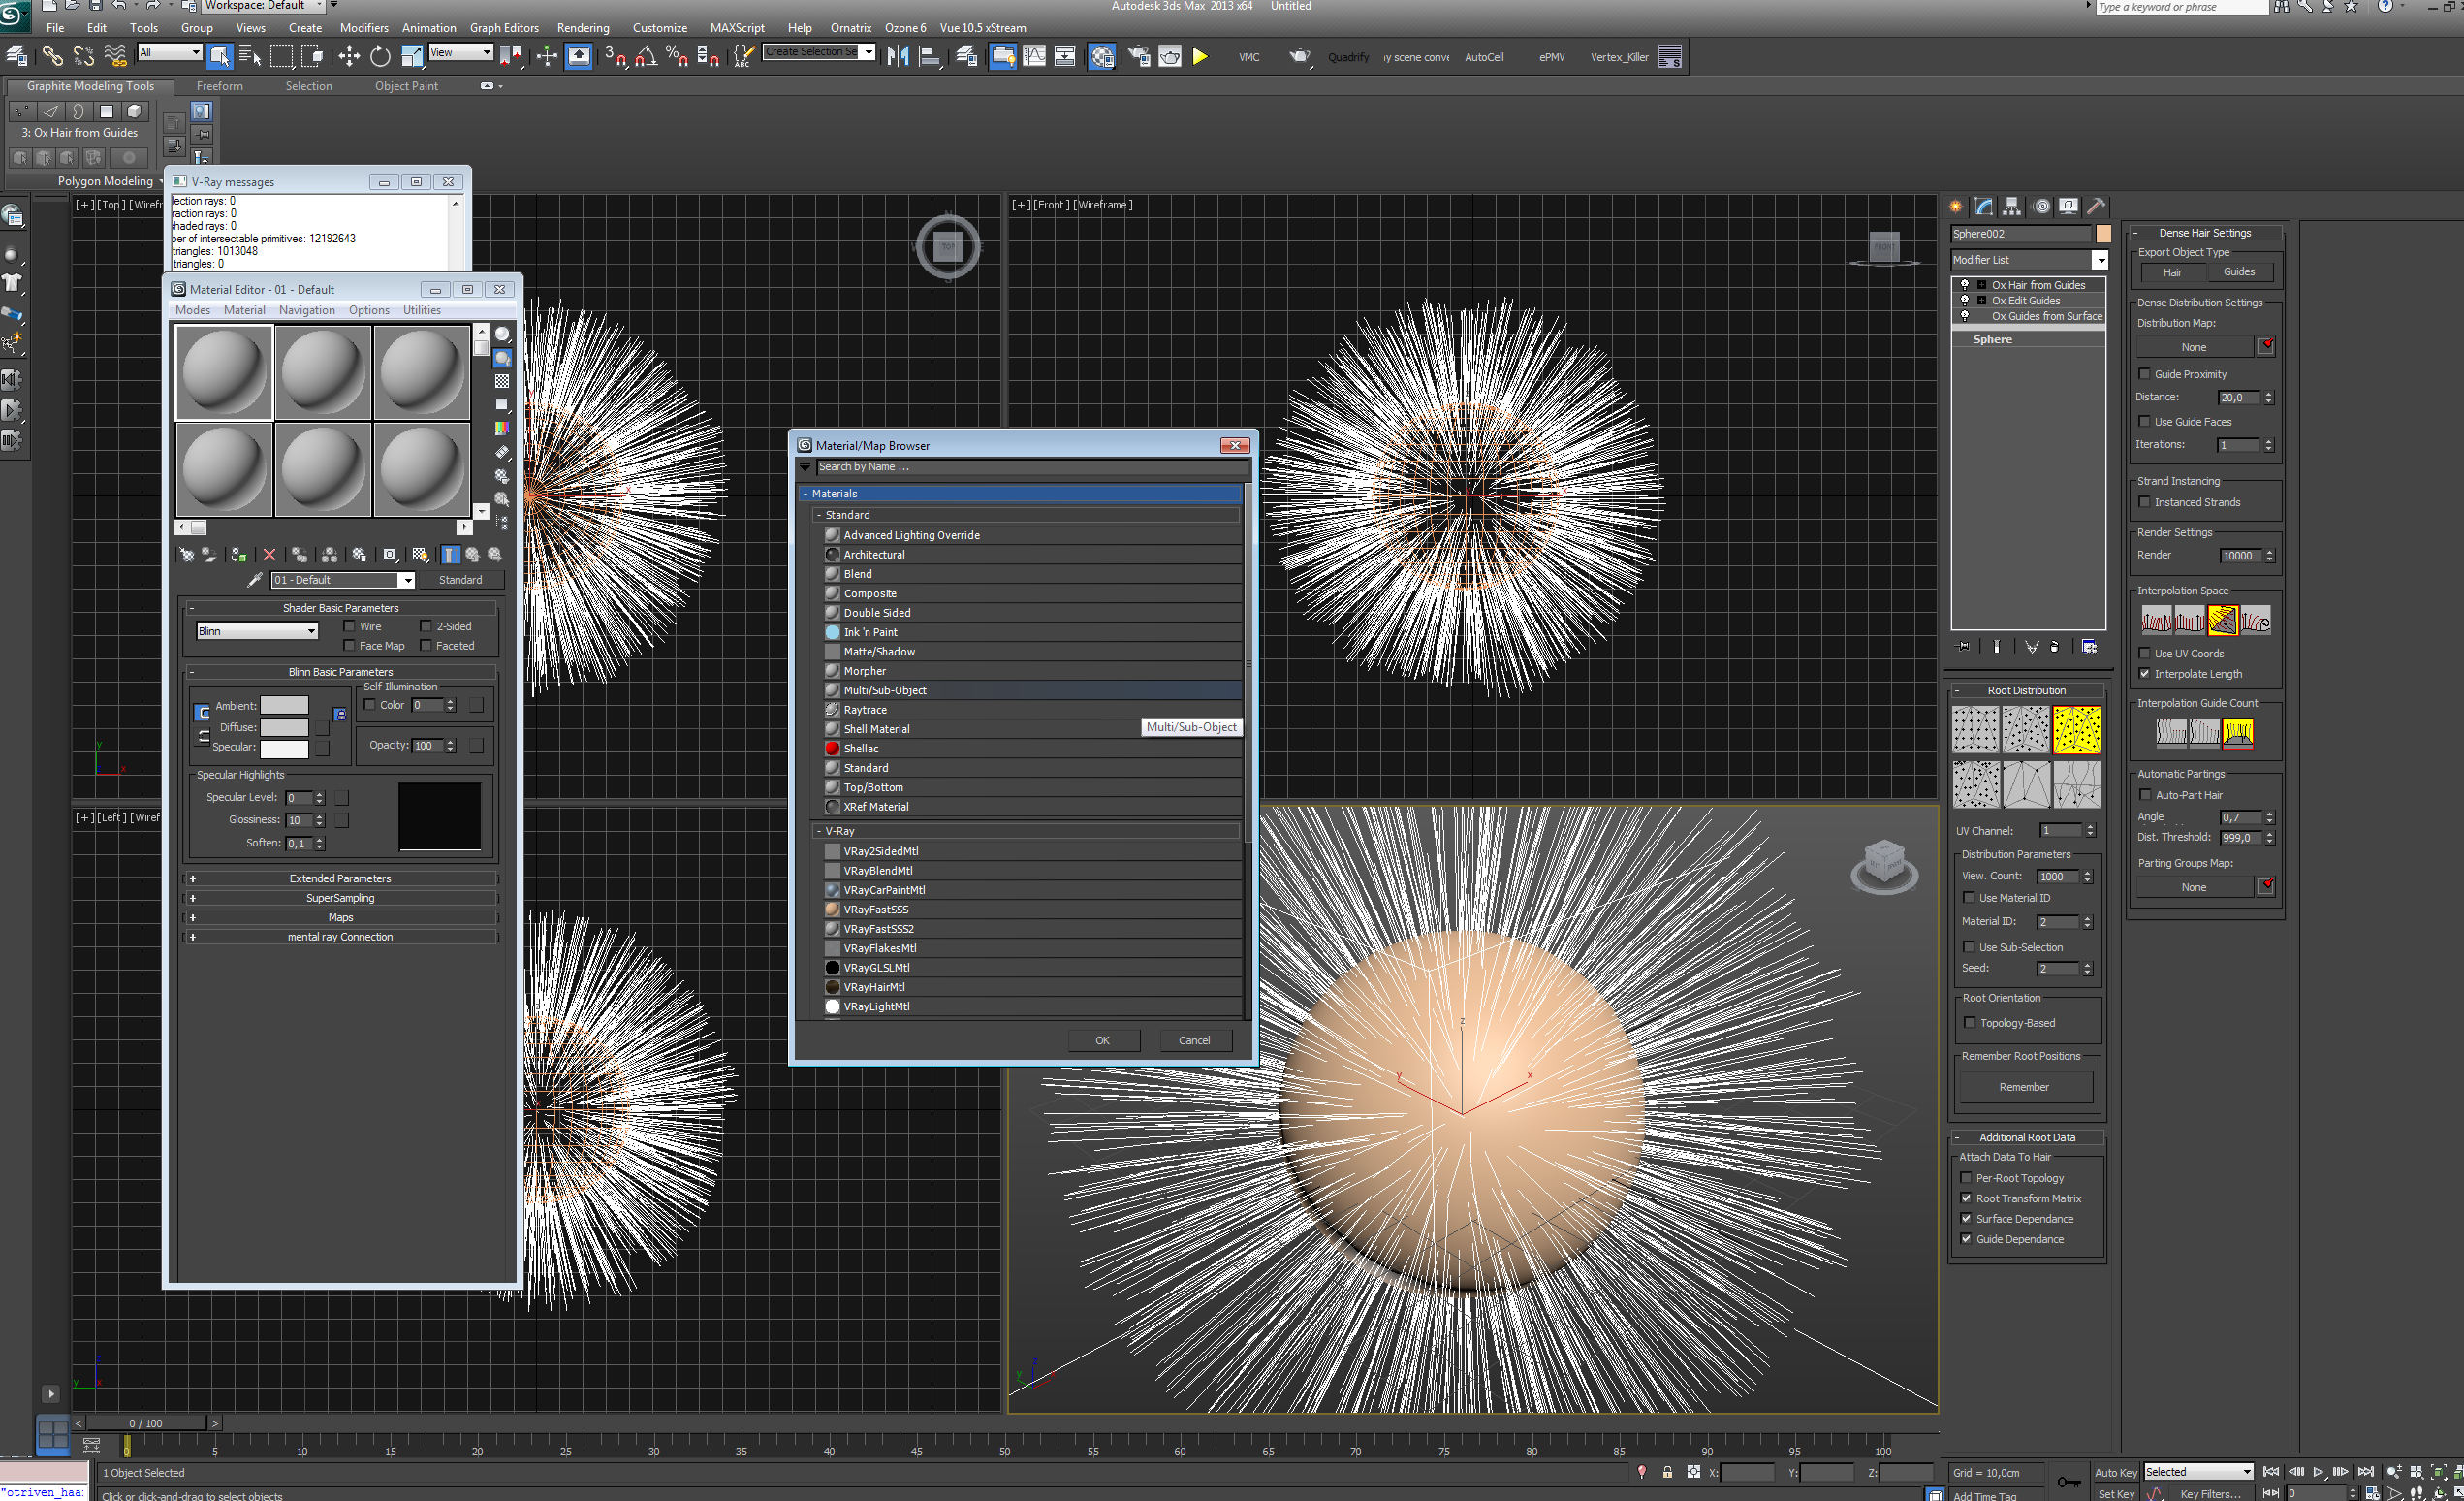
Task: Toggle the Interpolate Length checkbox
Action: 2144,674
